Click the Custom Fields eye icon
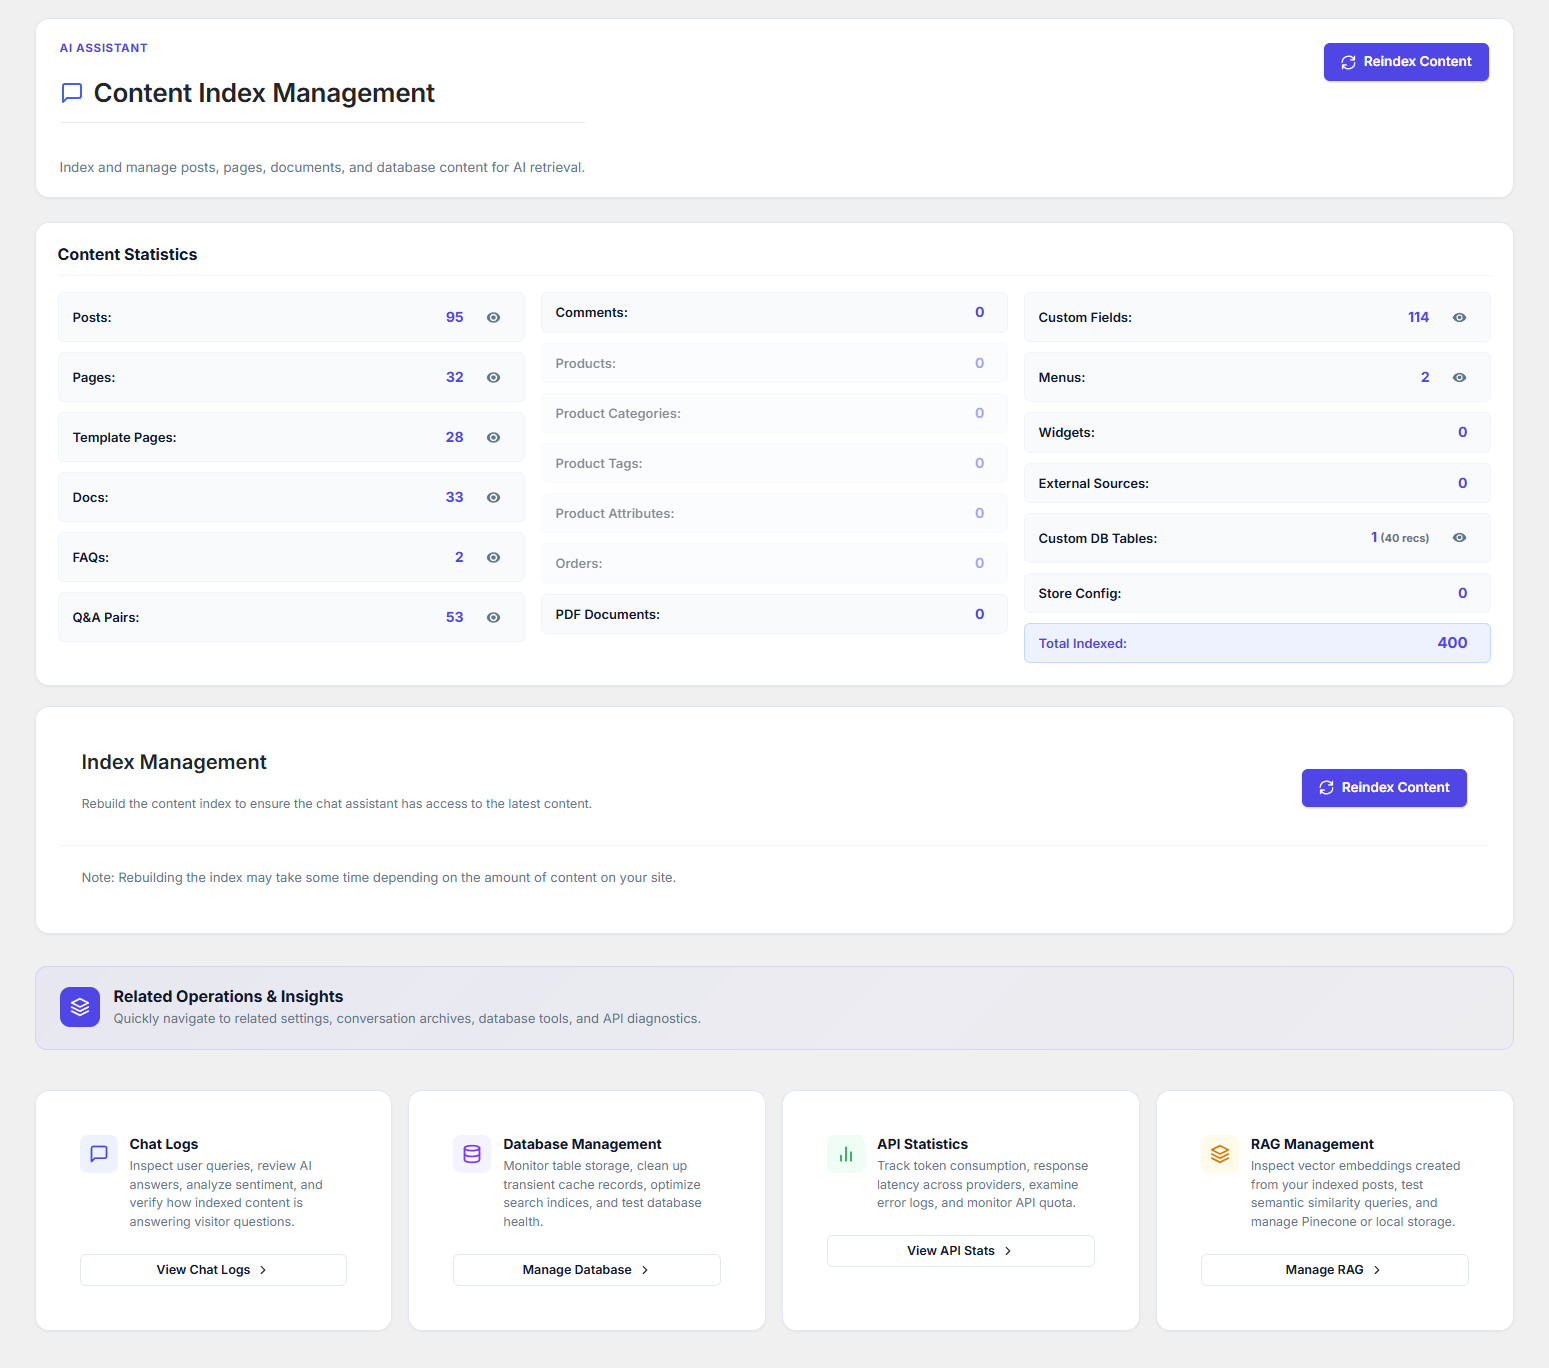 tap(1459, 317)
